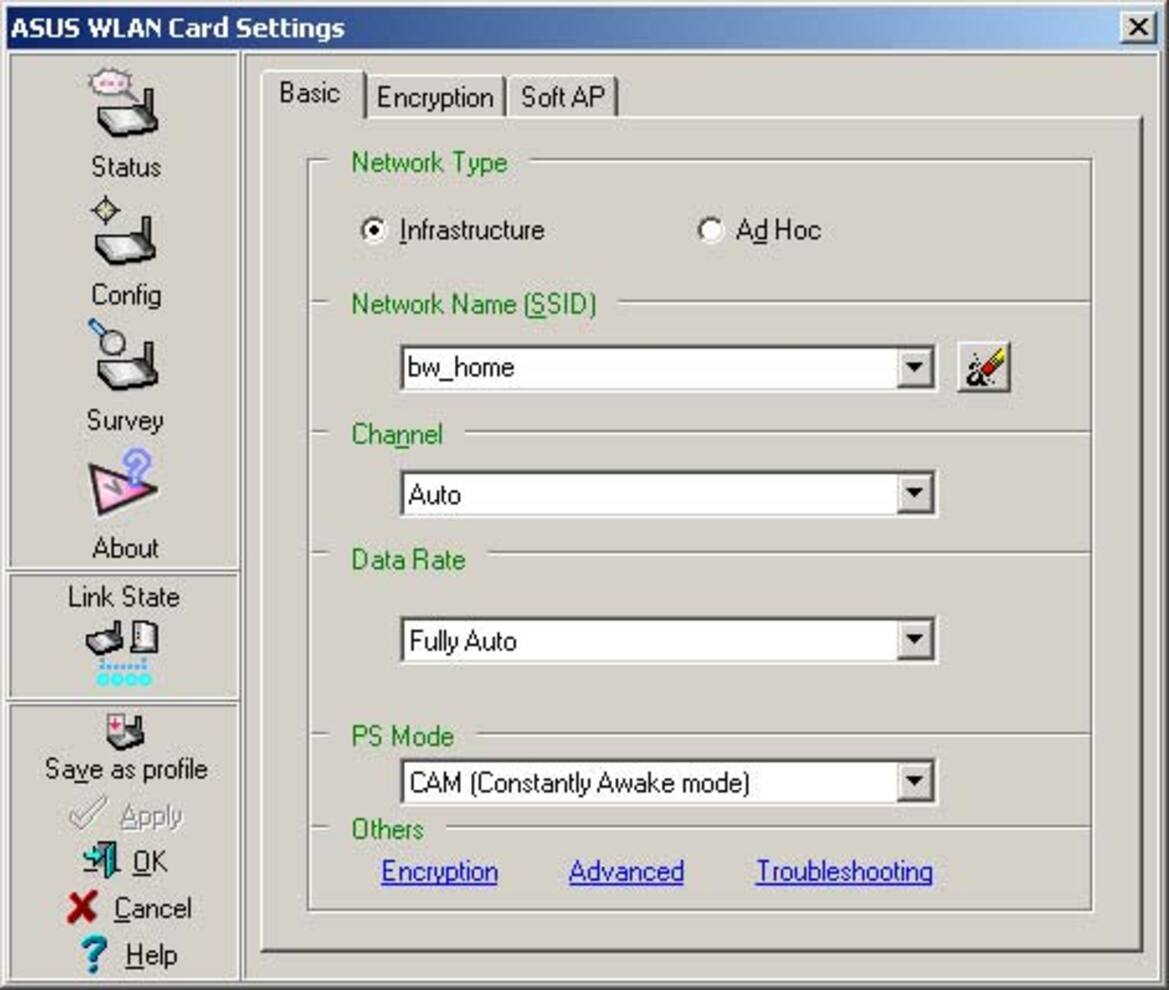Click the Survey label in sidebar
The image size is (1169, 990).
click(x=125, y=420)
